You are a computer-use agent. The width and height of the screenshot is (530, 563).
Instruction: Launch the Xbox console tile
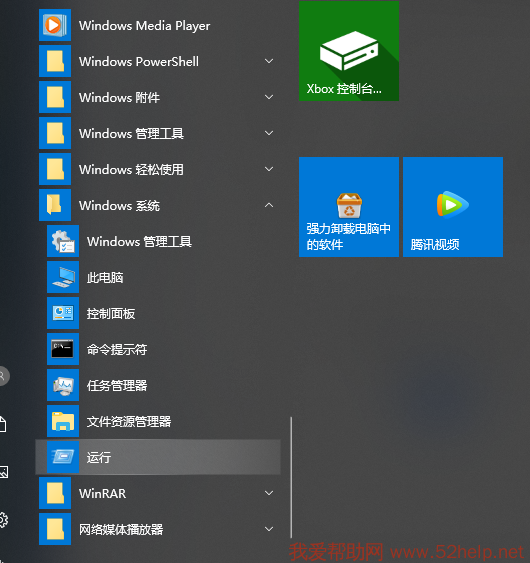click(349, 51)
